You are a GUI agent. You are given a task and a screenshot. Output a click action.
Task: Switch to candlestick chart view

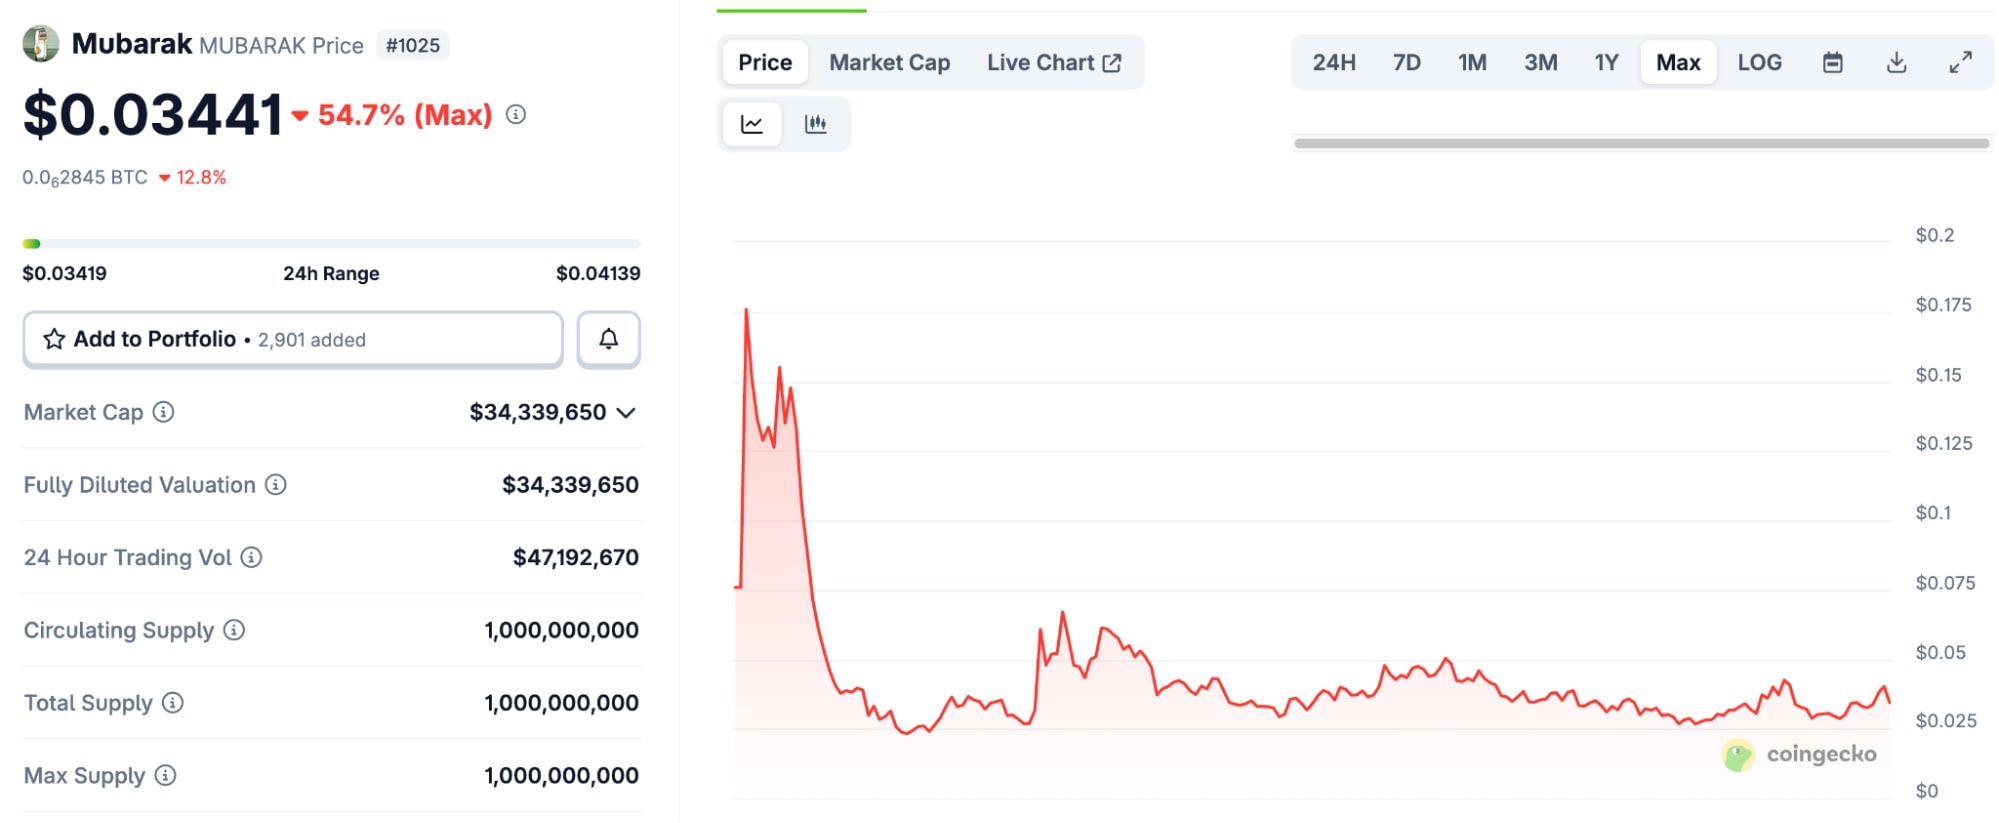pos(815,124)
